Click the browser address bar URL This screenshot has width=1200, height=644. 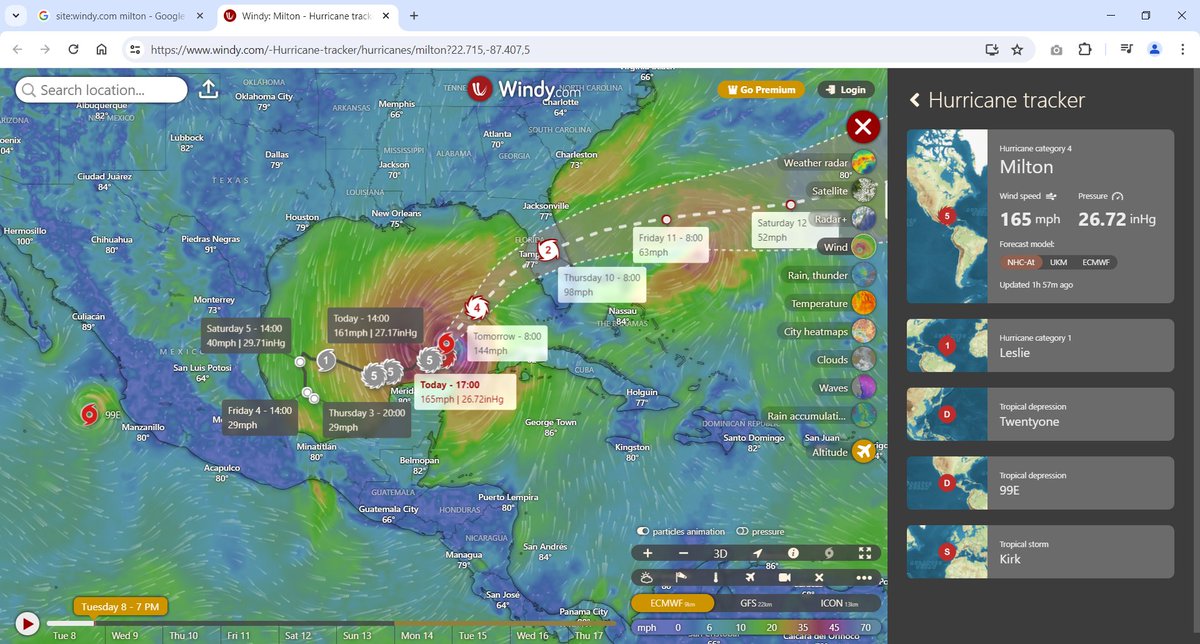click(340, 49)
